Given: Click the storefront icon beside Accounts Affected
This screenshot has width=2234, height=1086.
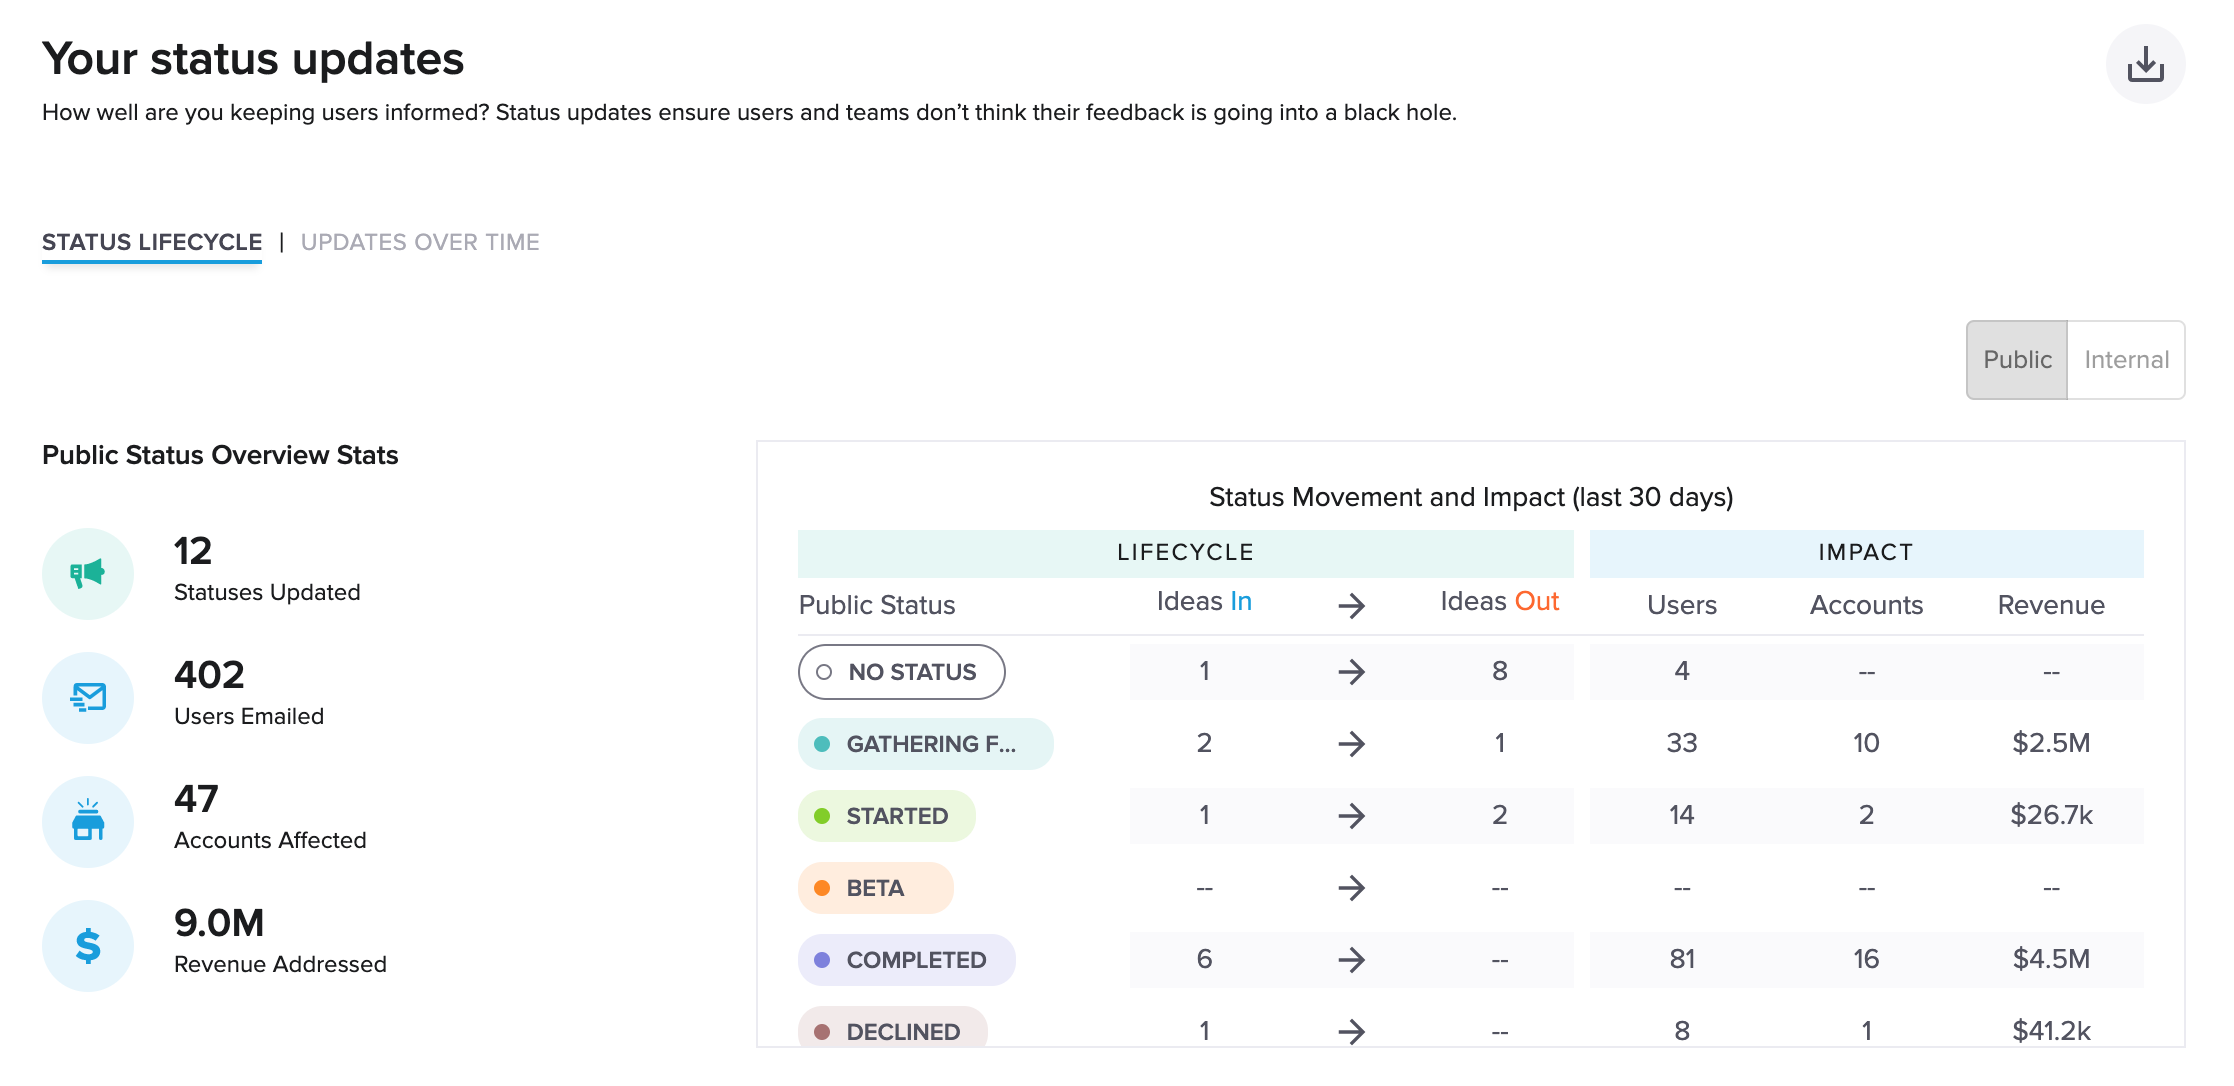Looking at the screenshot, I should coord(88,821).
